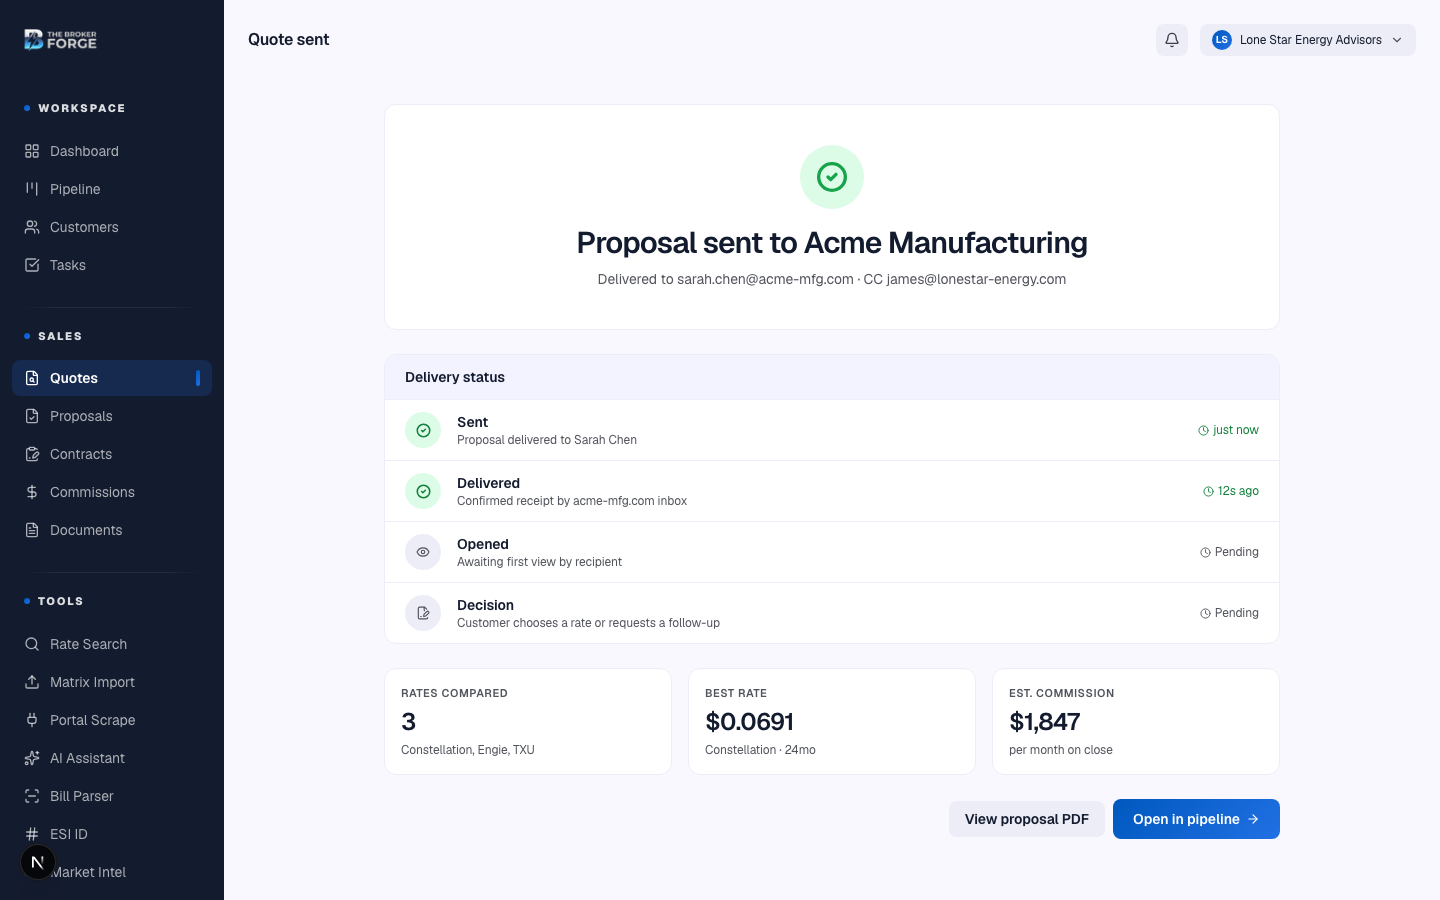Click the LS account avatar
Viewport: 1440px width, 900px height.
click(1221, 40)
